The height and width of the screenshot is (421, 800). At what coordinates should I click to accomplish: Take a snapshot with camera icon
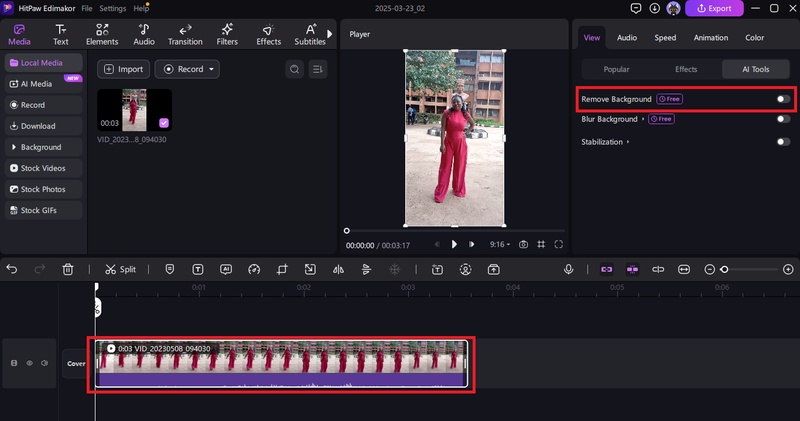pyautogui.click(x=523, y=244)
